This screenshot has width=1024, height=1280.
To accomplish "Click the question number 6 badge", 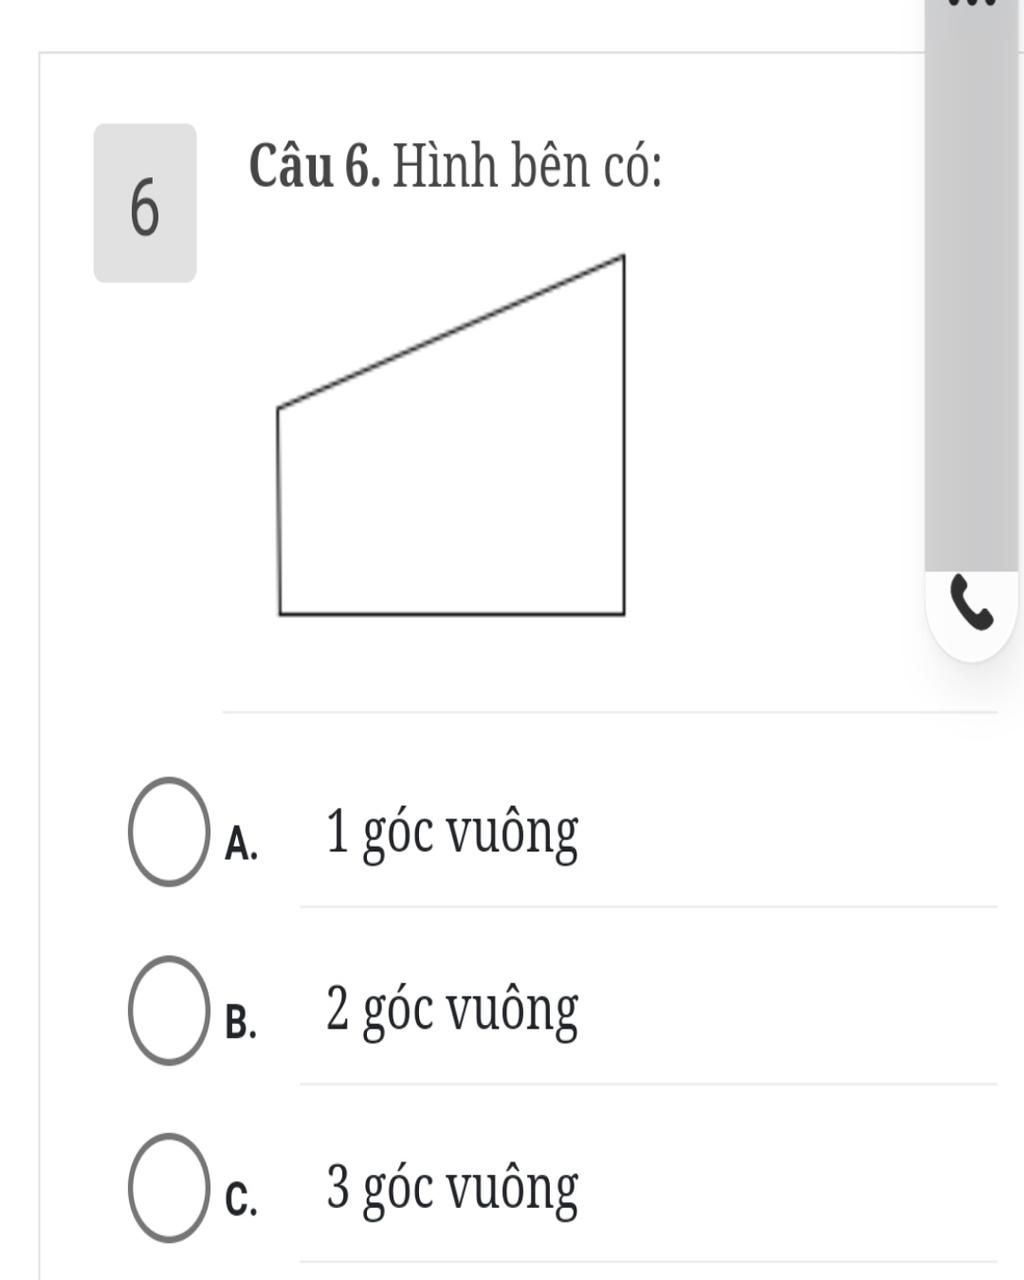I will click(x=145, y=203).
